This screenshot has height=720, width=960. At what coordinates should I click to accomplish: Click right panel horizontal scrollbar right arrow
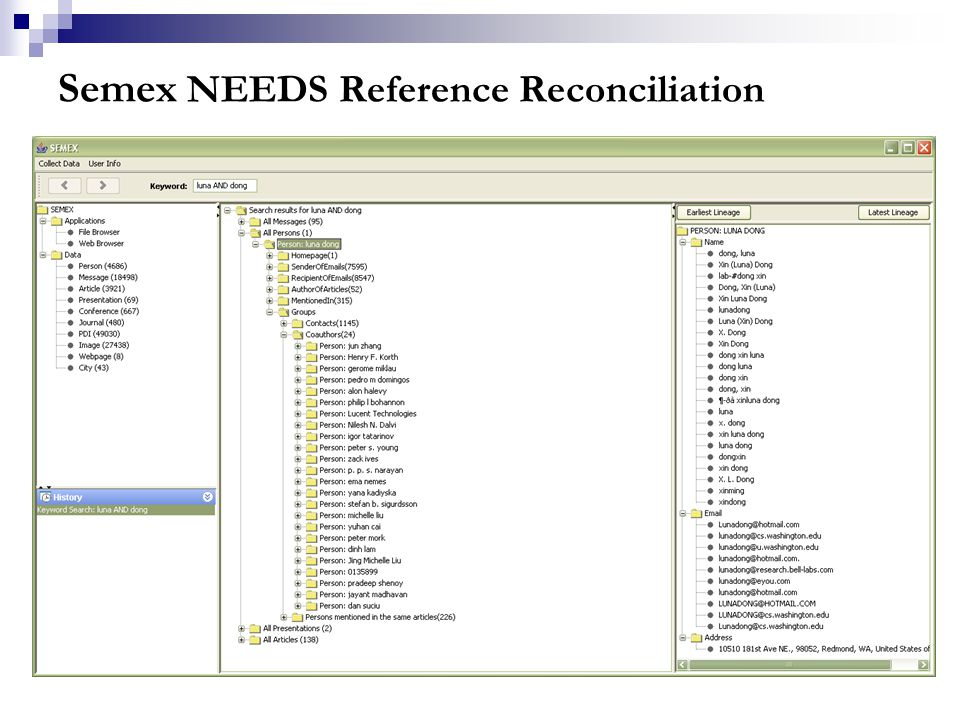tap(923, 665)
